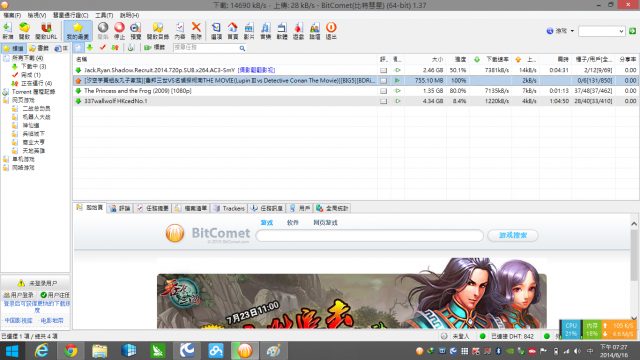This screenshot has height=360, width=640.
Task: Select The Princess and the Frog row
Action: pos(356,91)
